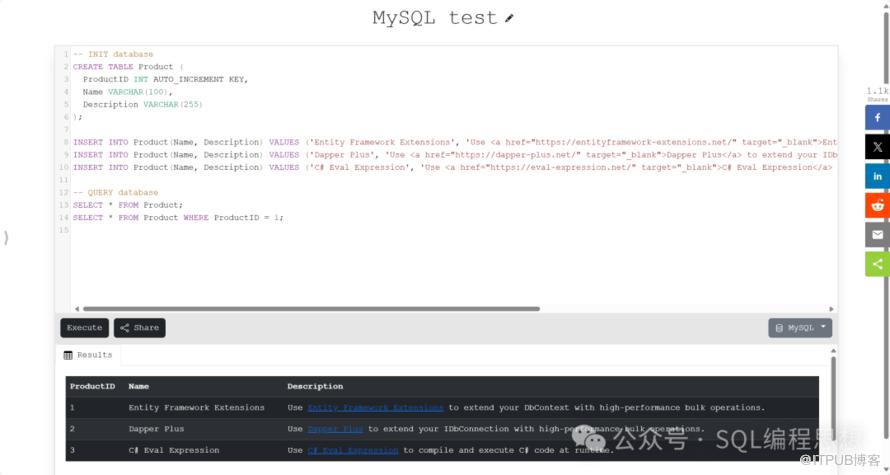Expand the left side panel arrow
The height and width of the screenshot is (475, 890).
6,237
